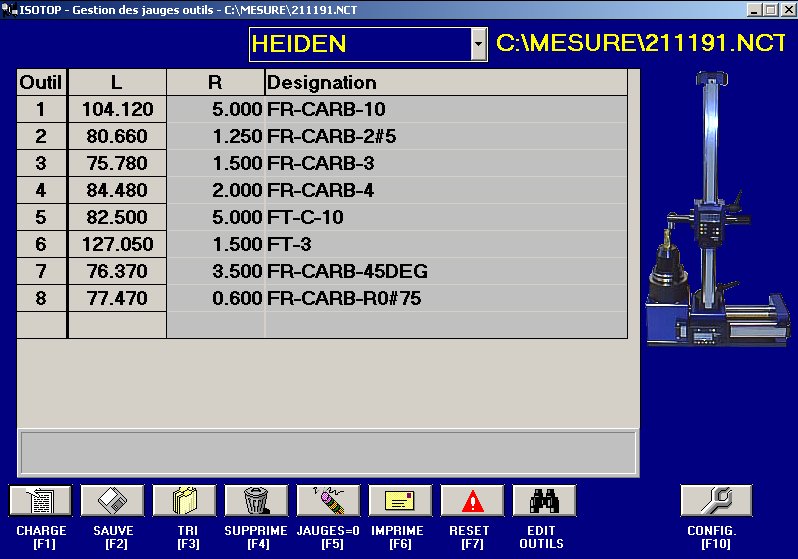
Task: Click the ISOTOP title bar application icon
Action: click(x=9, y=9)
